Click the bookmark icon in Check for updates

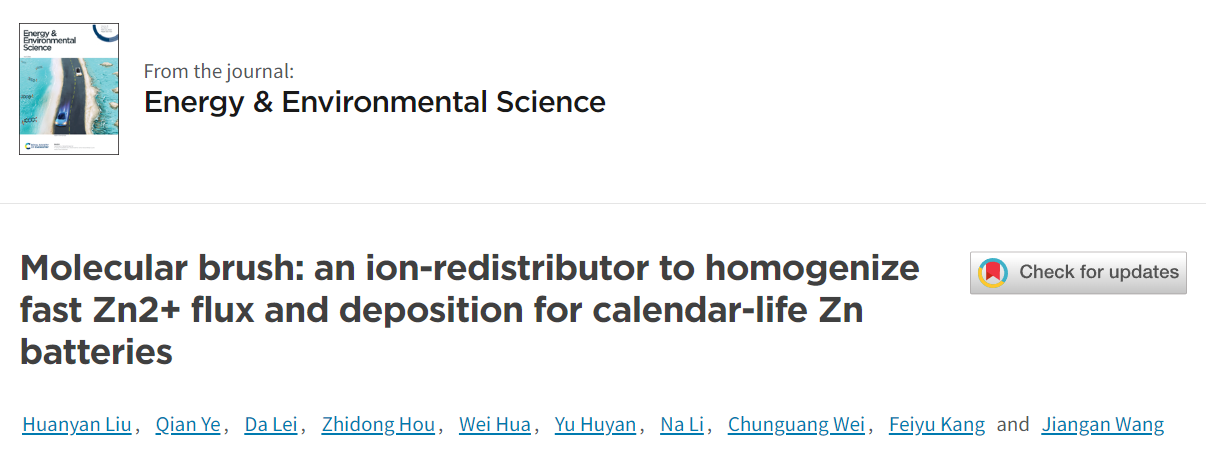pos(992,272)
